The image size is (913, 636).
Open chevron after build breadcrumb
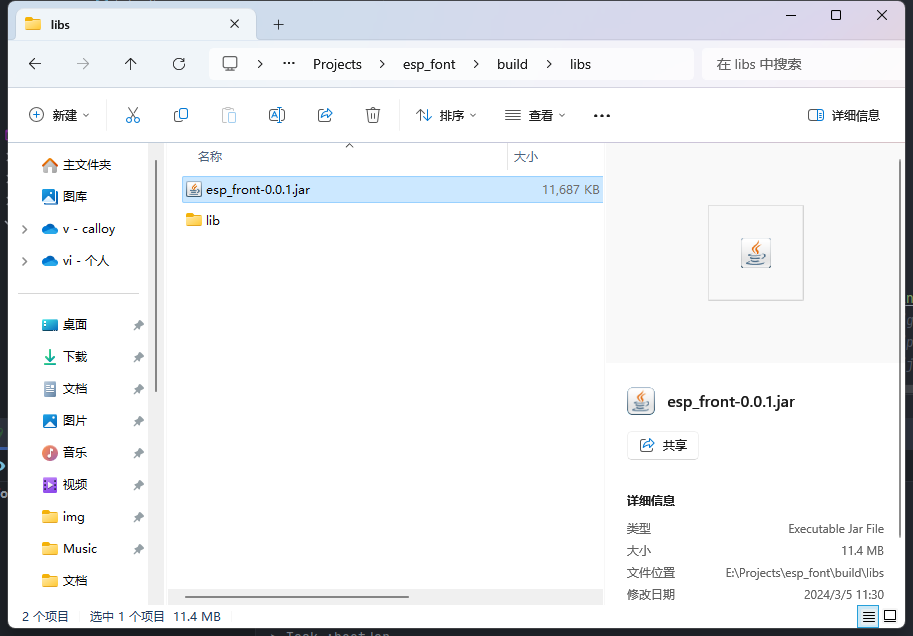tap(549, 64)
